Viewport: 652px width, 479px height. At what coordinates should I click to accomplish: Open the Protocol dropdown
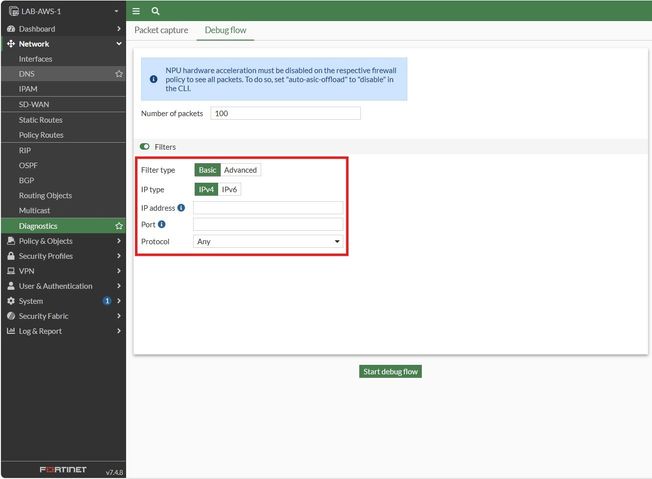[x=268, y=241]
